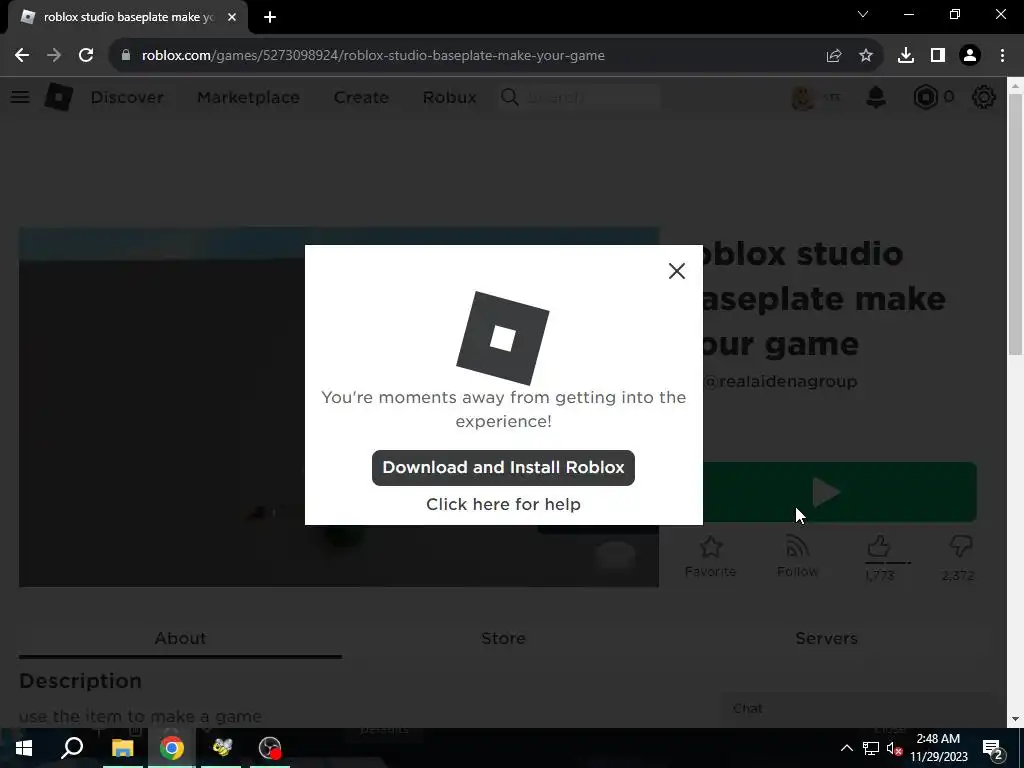
Task: Open the Robux balance icon
Action: (925, 97)
